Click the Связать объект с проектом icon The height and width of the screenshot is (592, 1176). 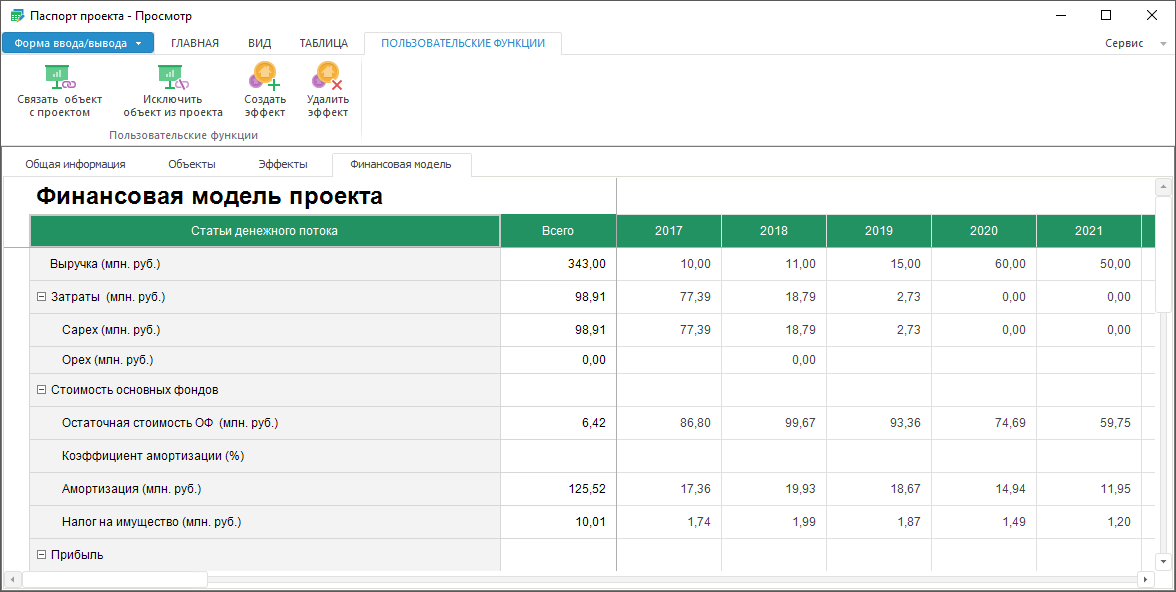(x=59, y=77)
